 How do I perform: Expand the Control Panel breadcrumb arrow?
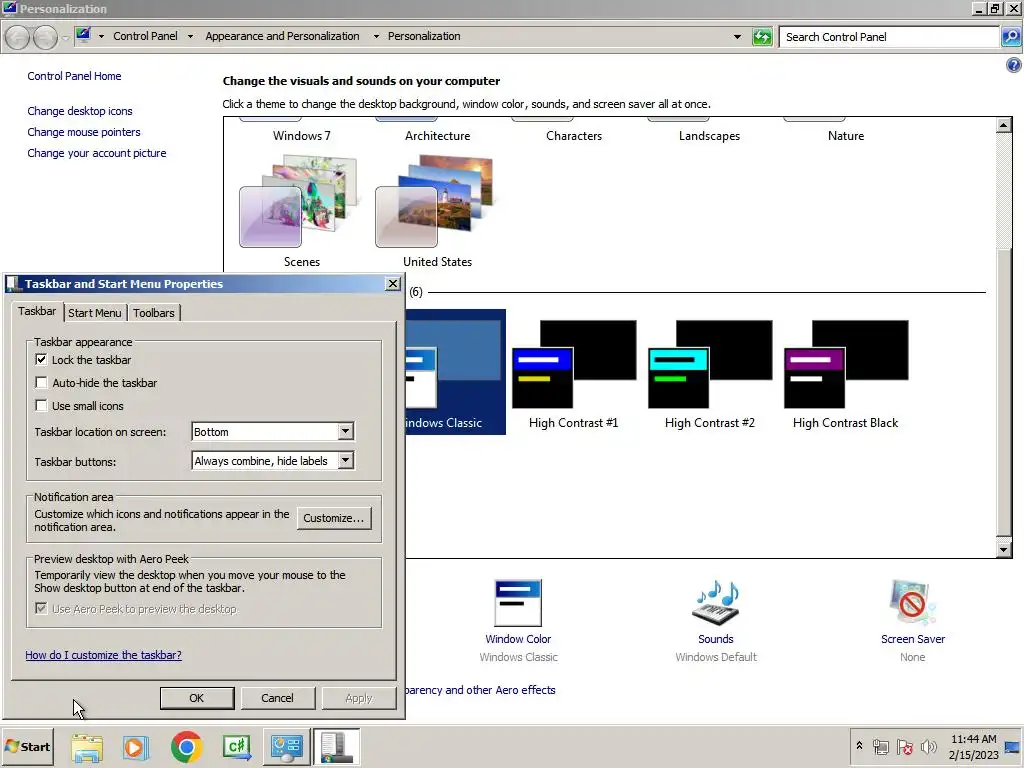pyautogui.click(x=190, y=37)
